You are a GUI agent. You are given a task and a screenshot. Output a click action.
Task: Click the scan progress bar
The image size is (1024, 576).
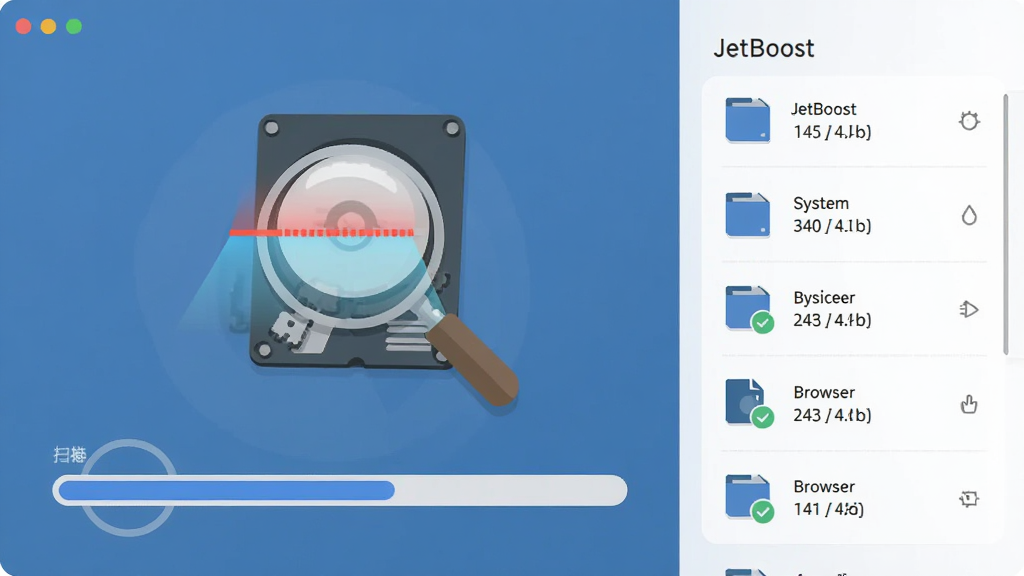[340, 490]
